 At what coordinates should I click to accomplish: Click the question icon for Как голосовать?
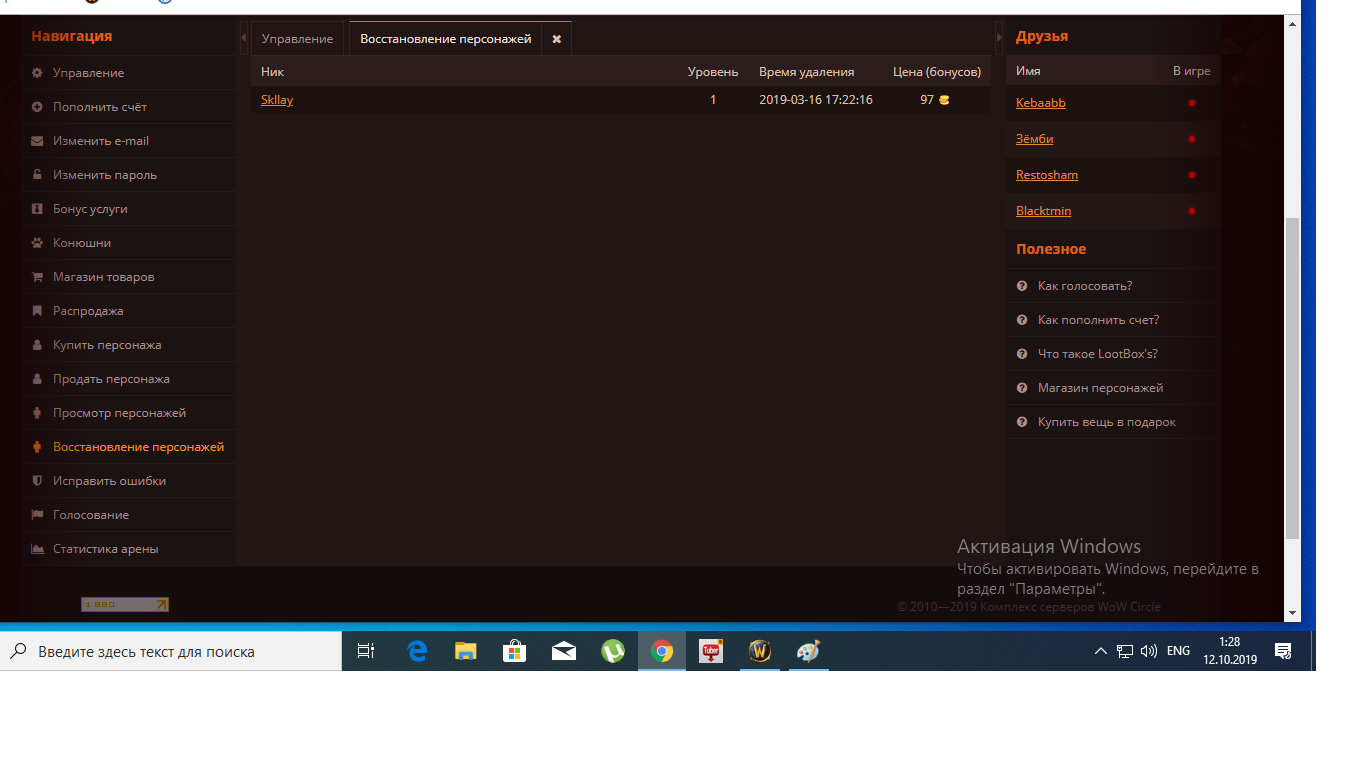tap(1022, 286)
